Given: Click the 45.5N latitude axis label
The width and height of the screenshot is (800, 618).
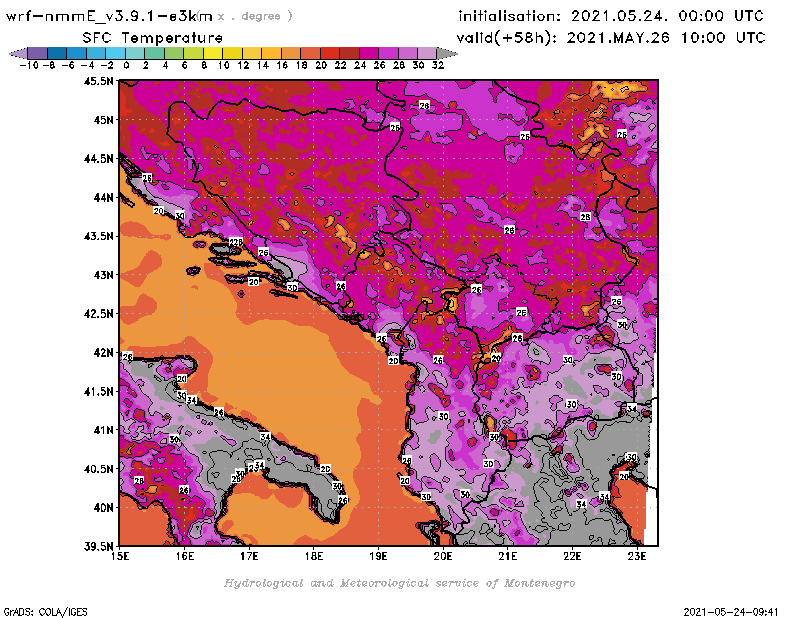Looking at the screenshot, I should point(97,82).
